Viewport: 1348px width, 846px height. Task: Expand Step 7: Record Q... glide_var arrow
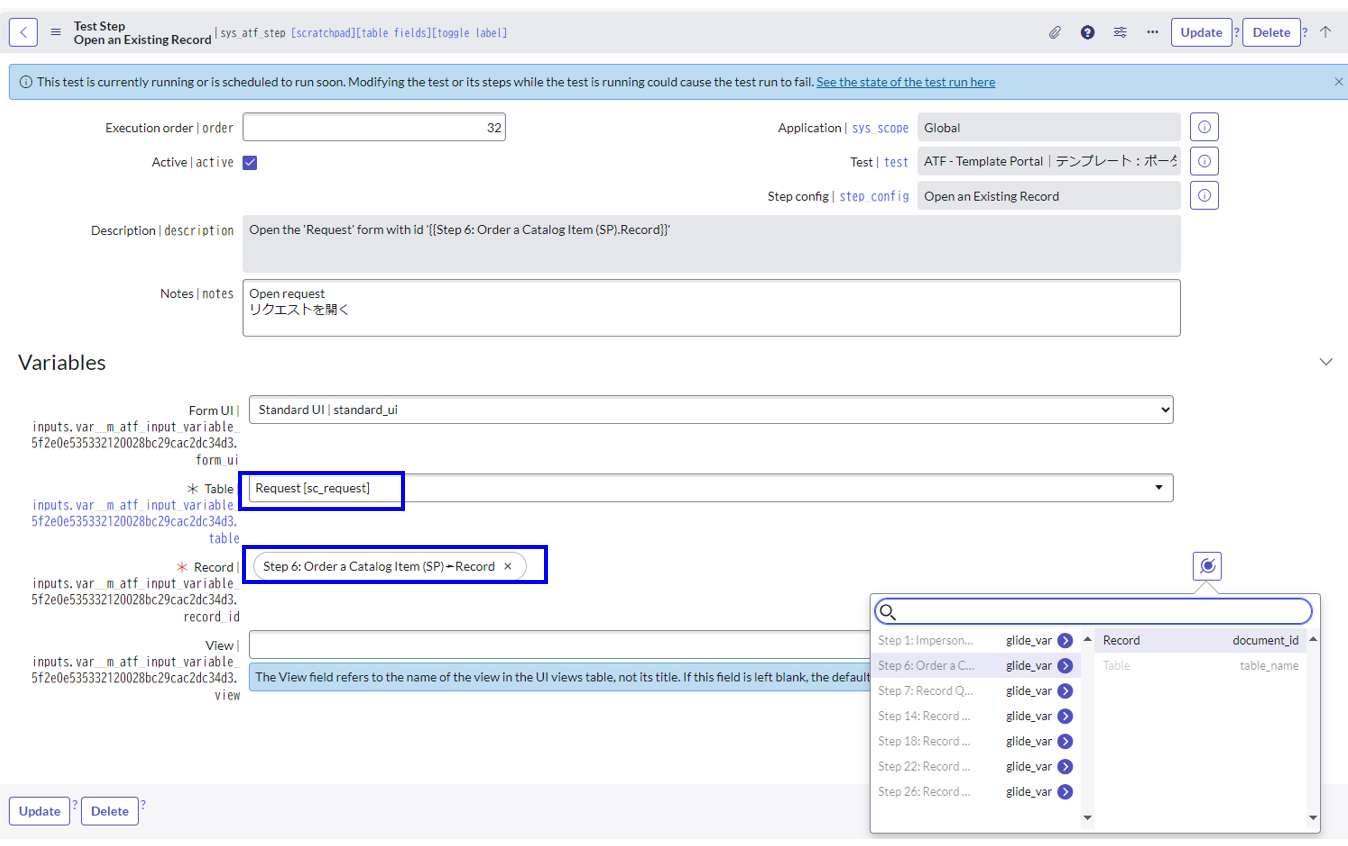pos(1065,691)
